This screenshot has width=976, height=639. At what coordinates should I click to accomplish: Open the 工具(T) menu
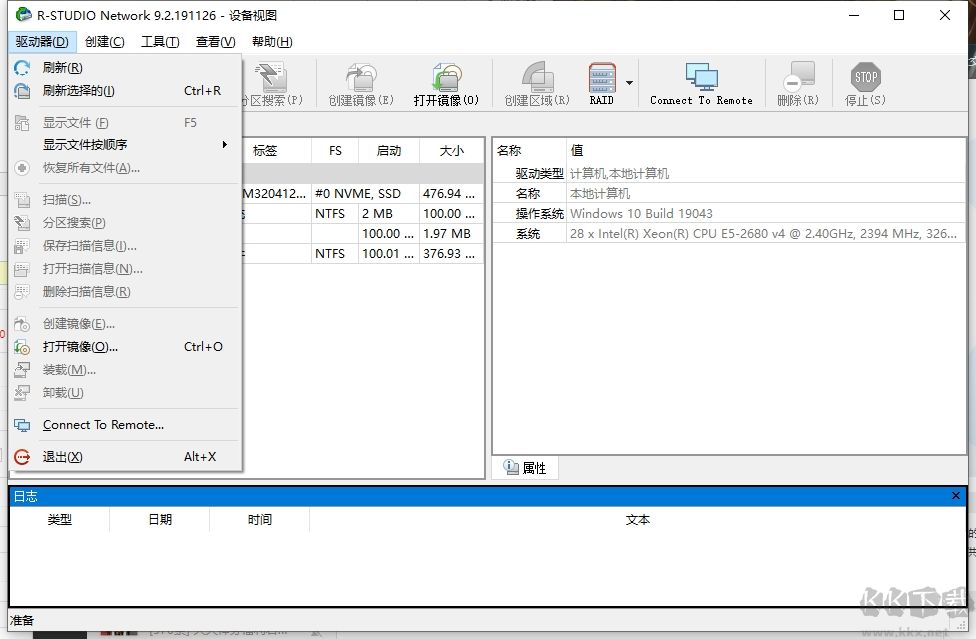(x=160, y=42)
